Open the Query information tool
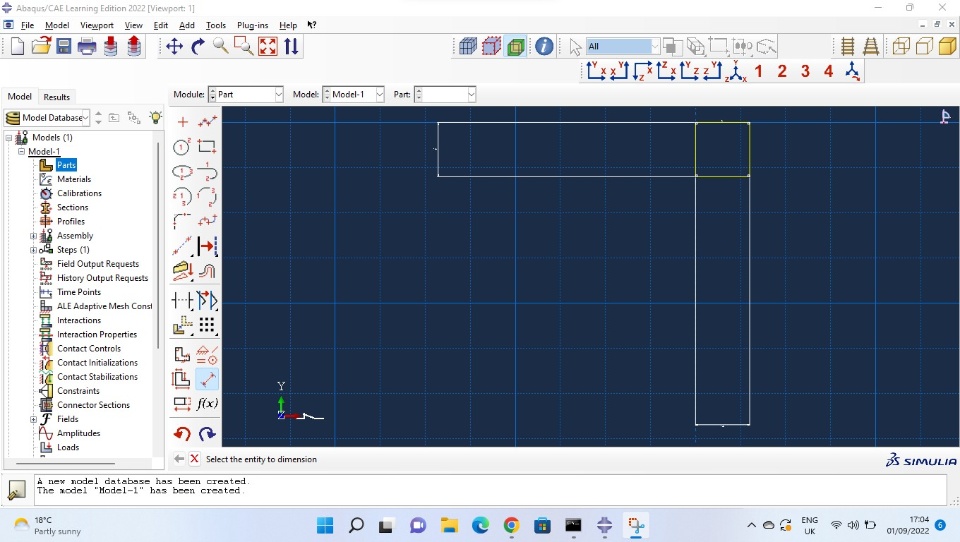This screenshot has height=542, width=960. (544, 47)
